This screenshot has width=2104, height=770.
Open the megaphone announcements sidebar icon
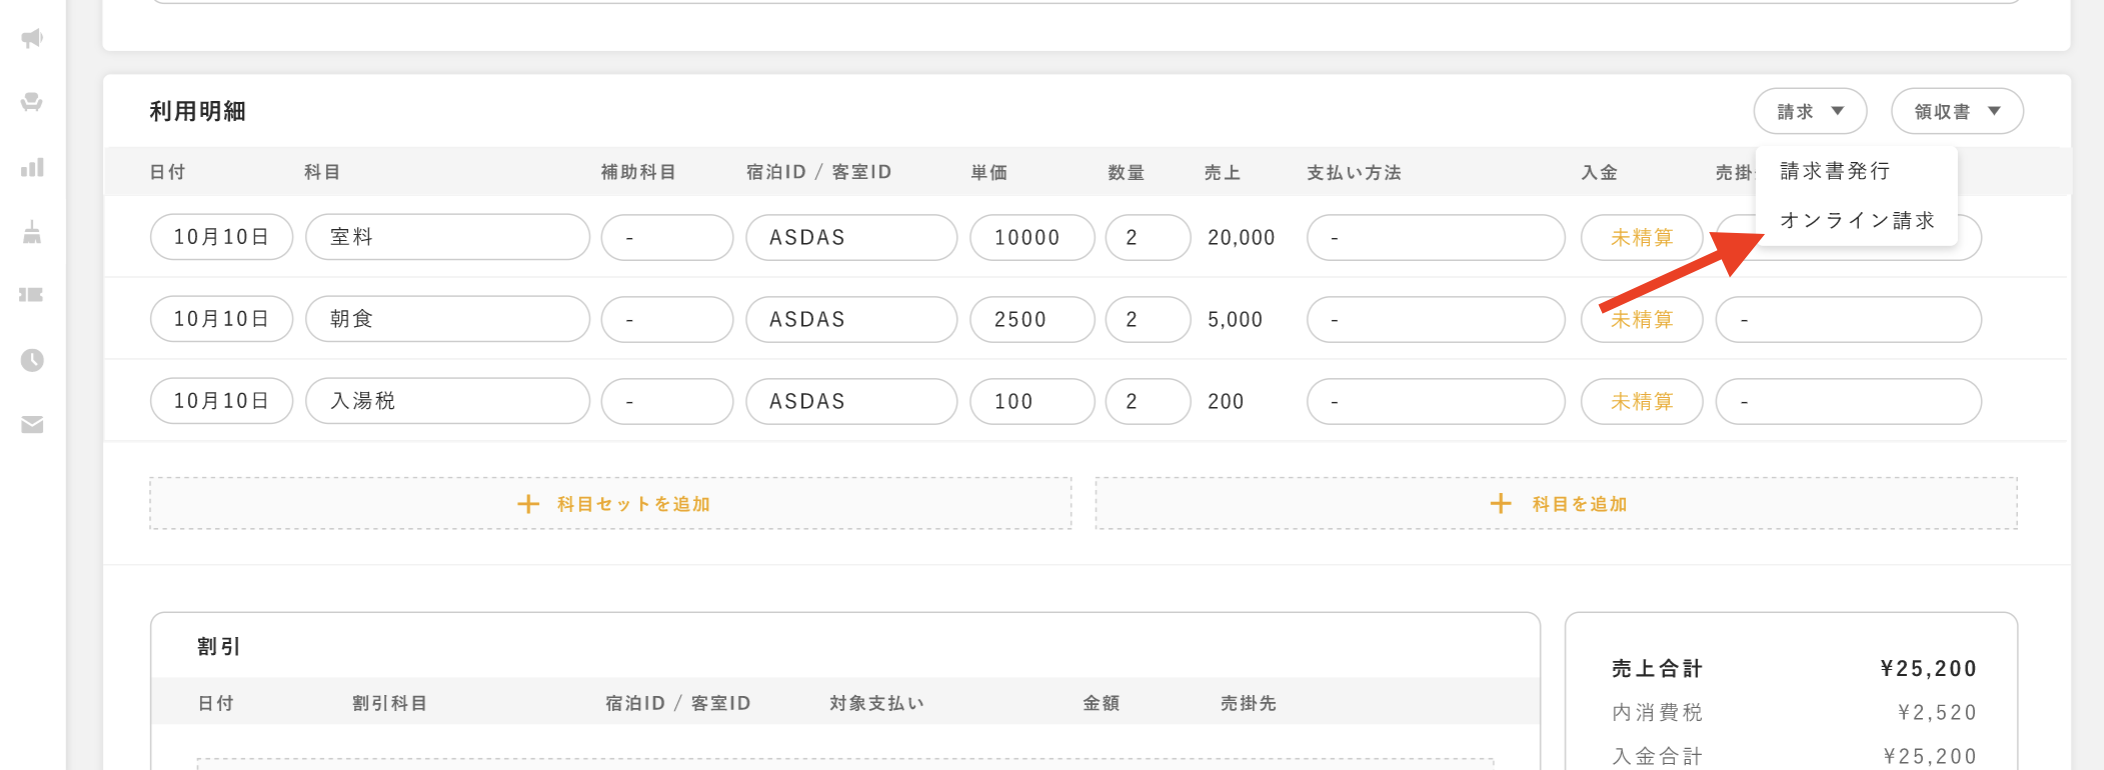32,38
